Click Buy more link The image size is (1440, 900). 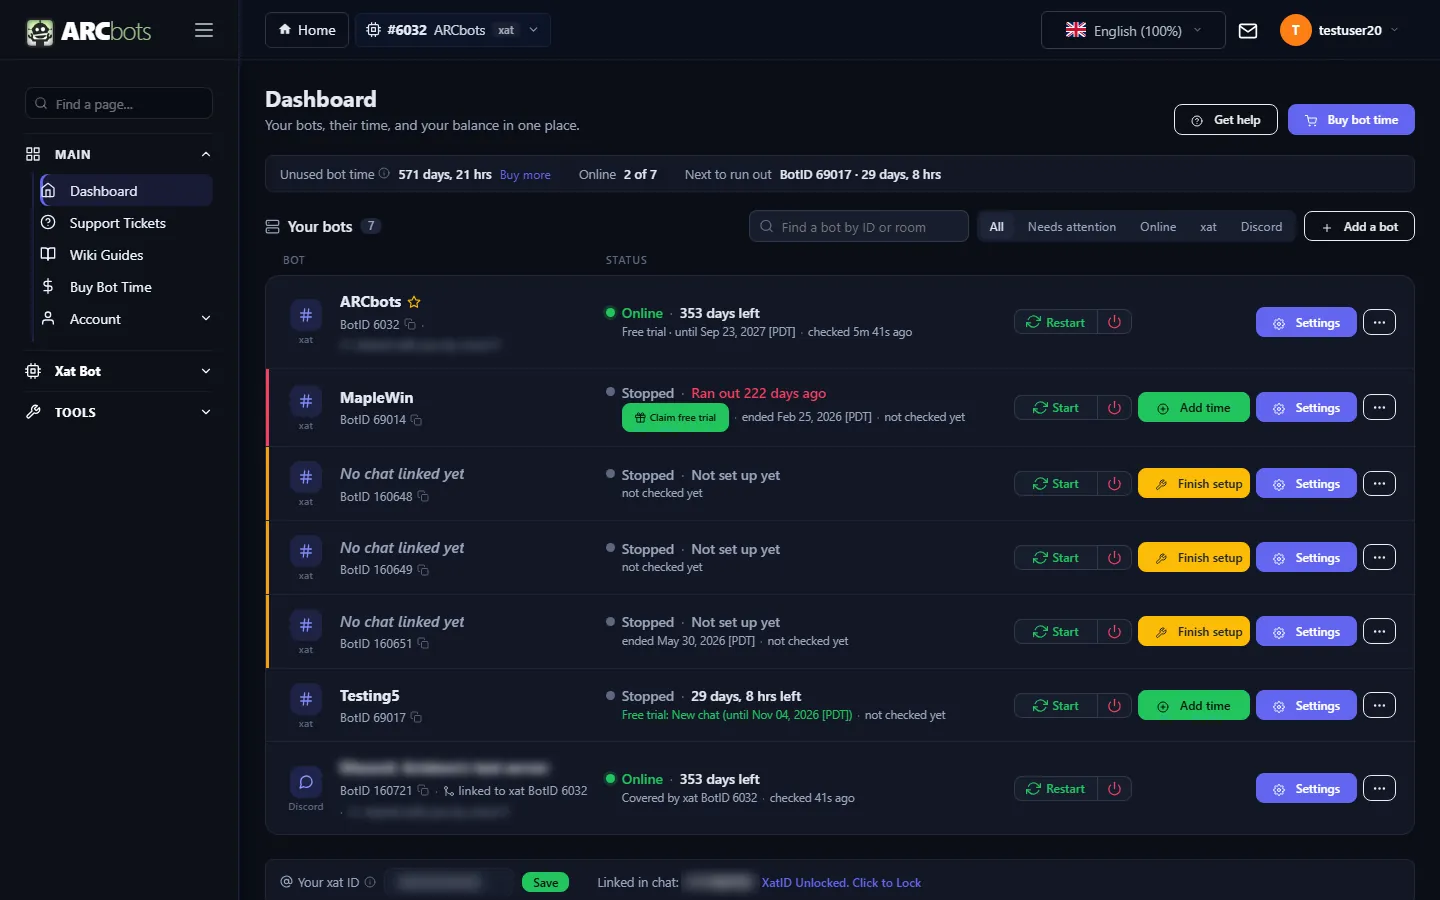pos(525,175)
